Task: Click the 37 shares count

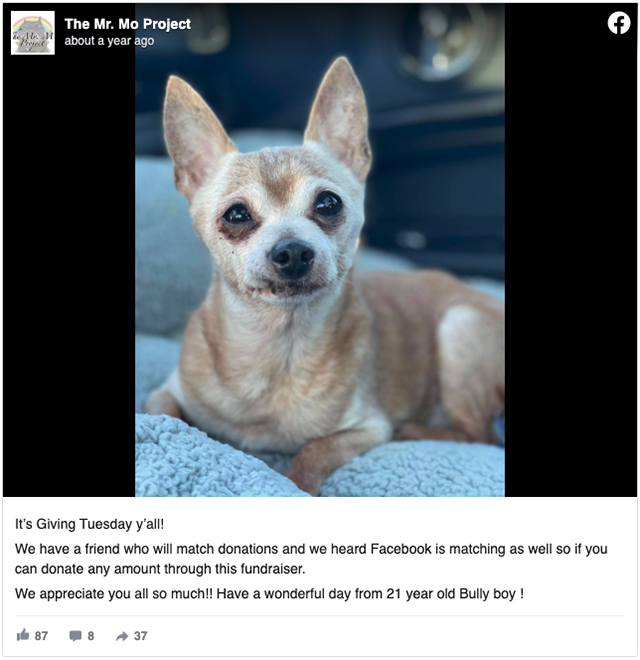Action: coord(141,636)
